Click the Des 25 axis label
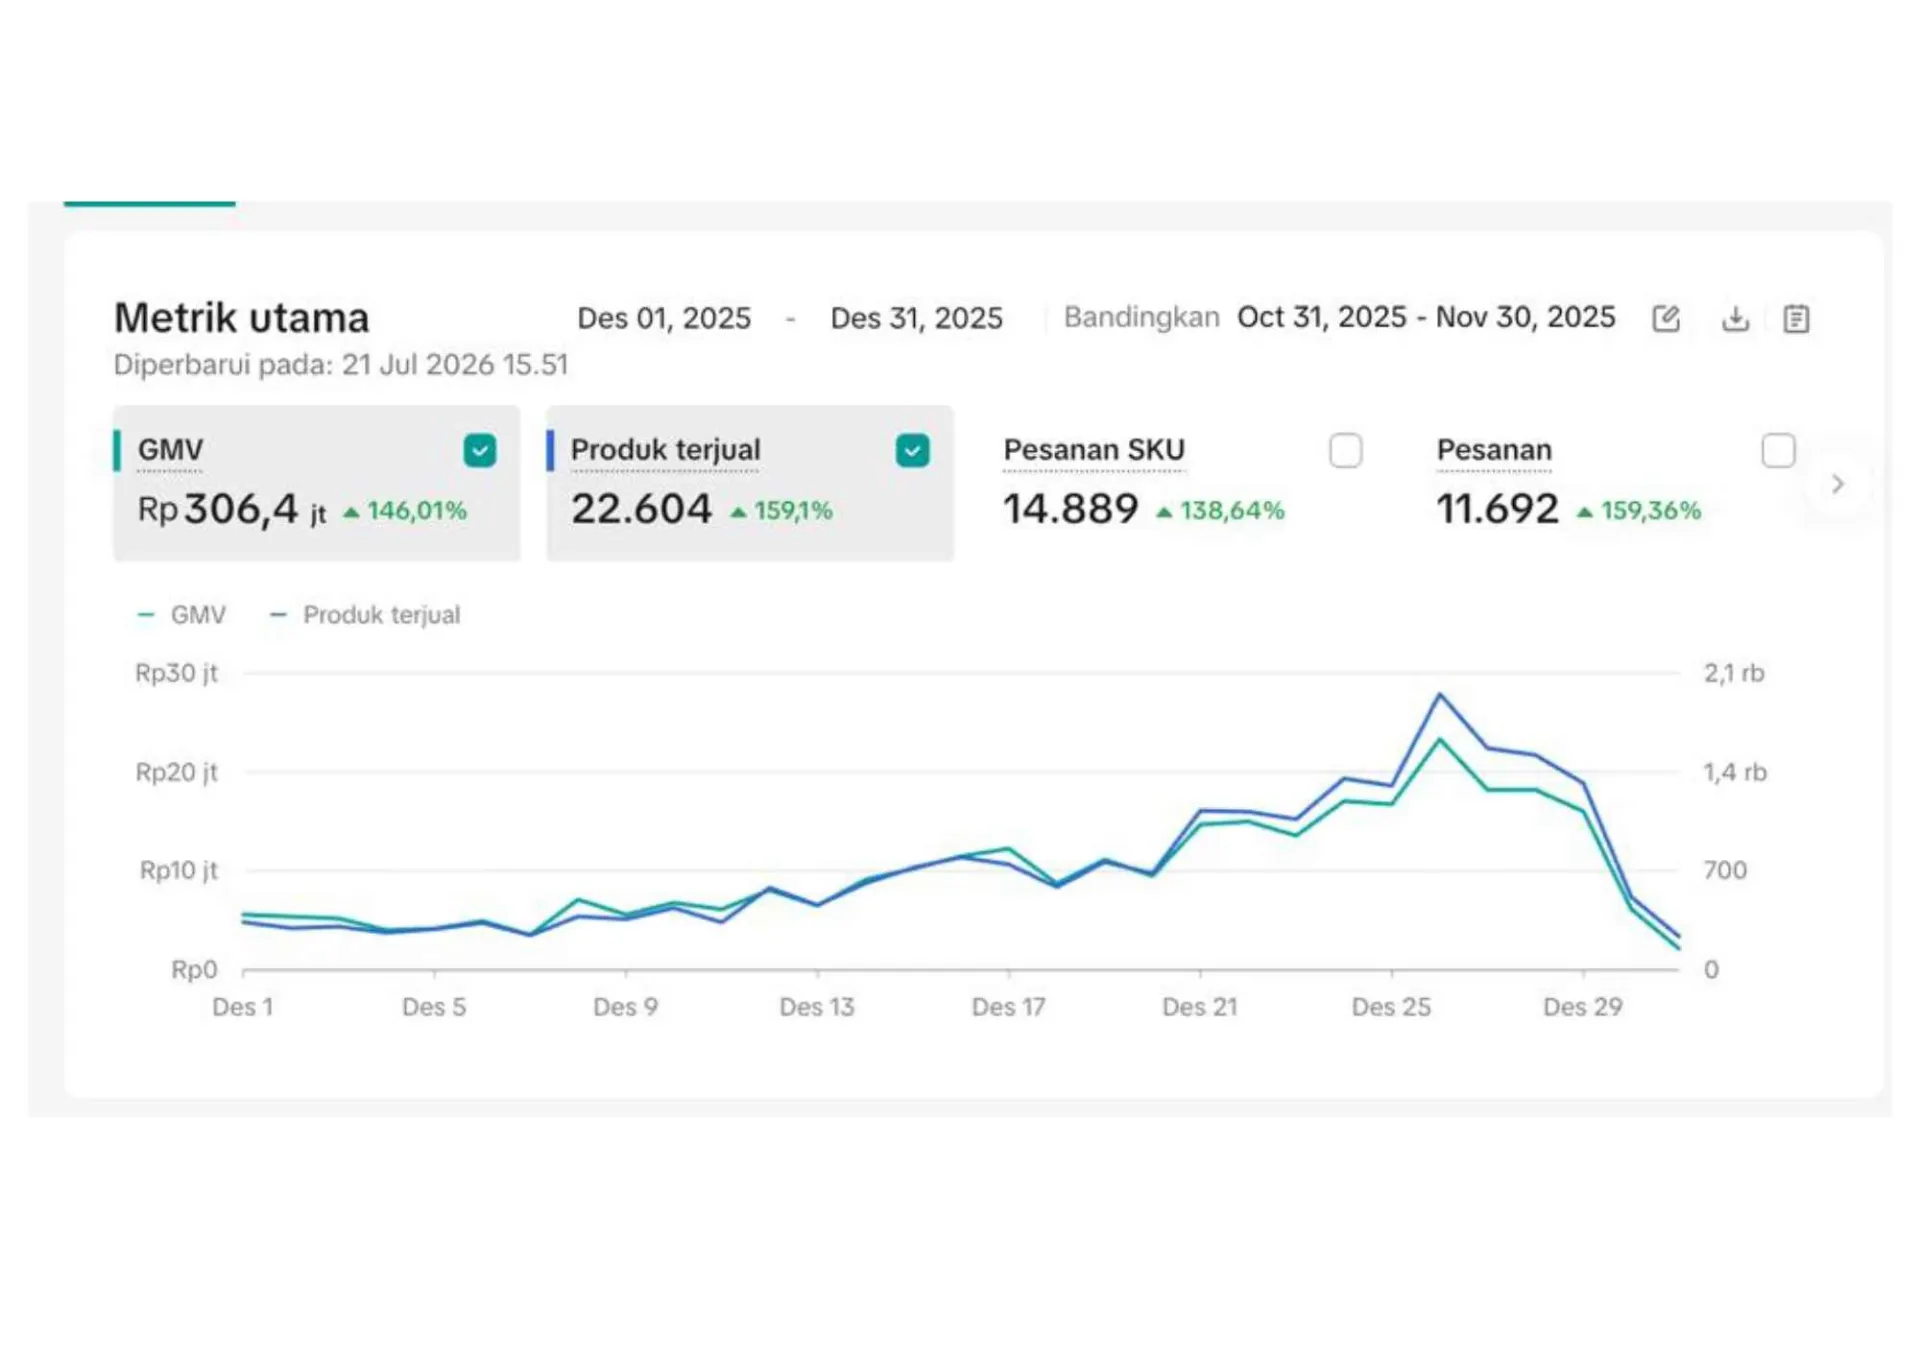The width and height of the screenshot is (1920, 1357). [x=1391, y=1007]
